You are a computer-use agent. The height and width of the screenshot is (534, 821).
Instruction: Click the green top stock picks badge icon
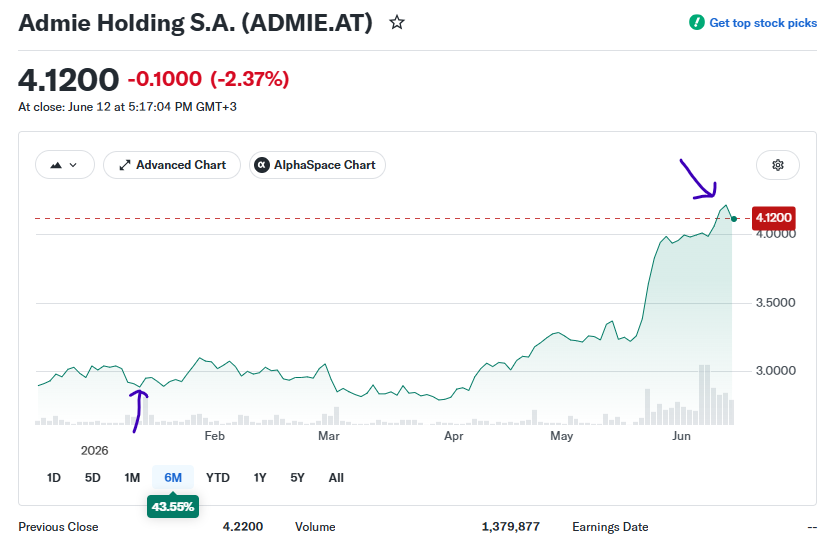click(x=696, y=23)
